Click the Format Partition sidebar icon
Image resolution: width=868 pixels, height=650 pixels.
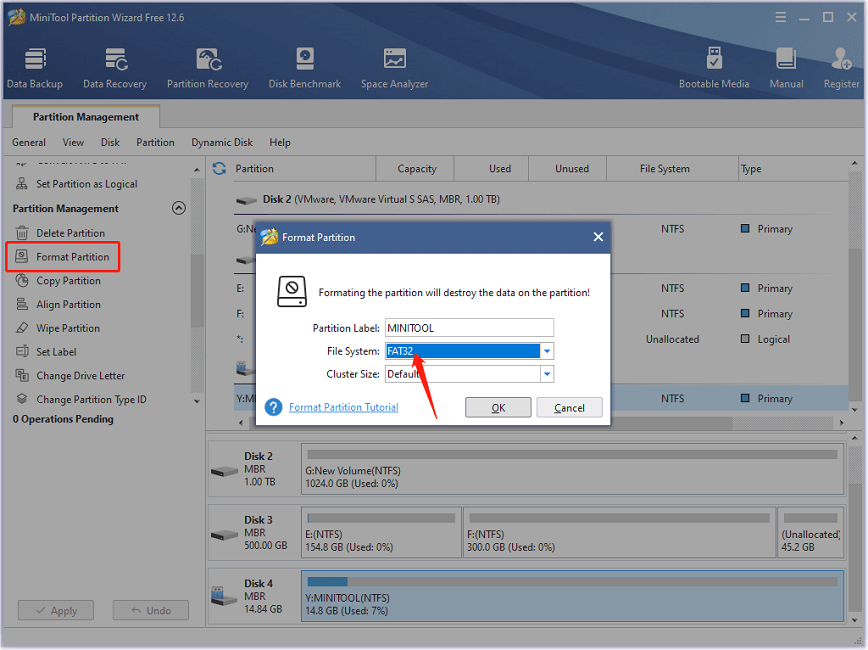tap(22, 256)
